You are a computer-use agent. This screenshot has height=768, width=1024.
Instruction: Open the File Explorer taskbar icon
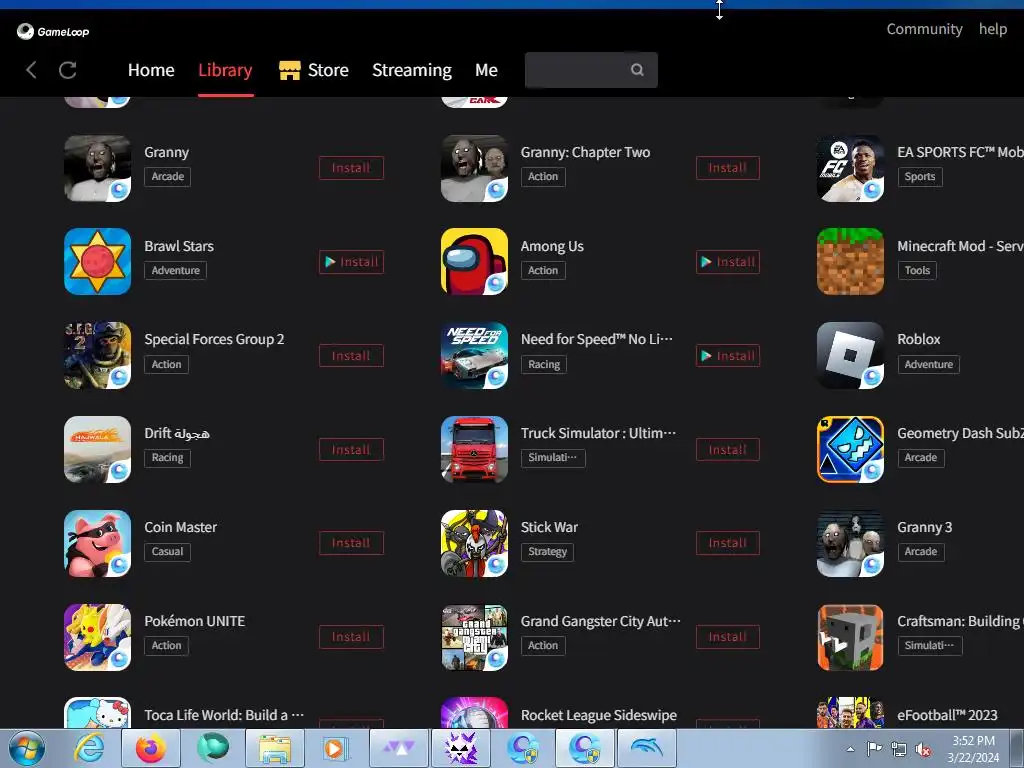click(274, 748)
